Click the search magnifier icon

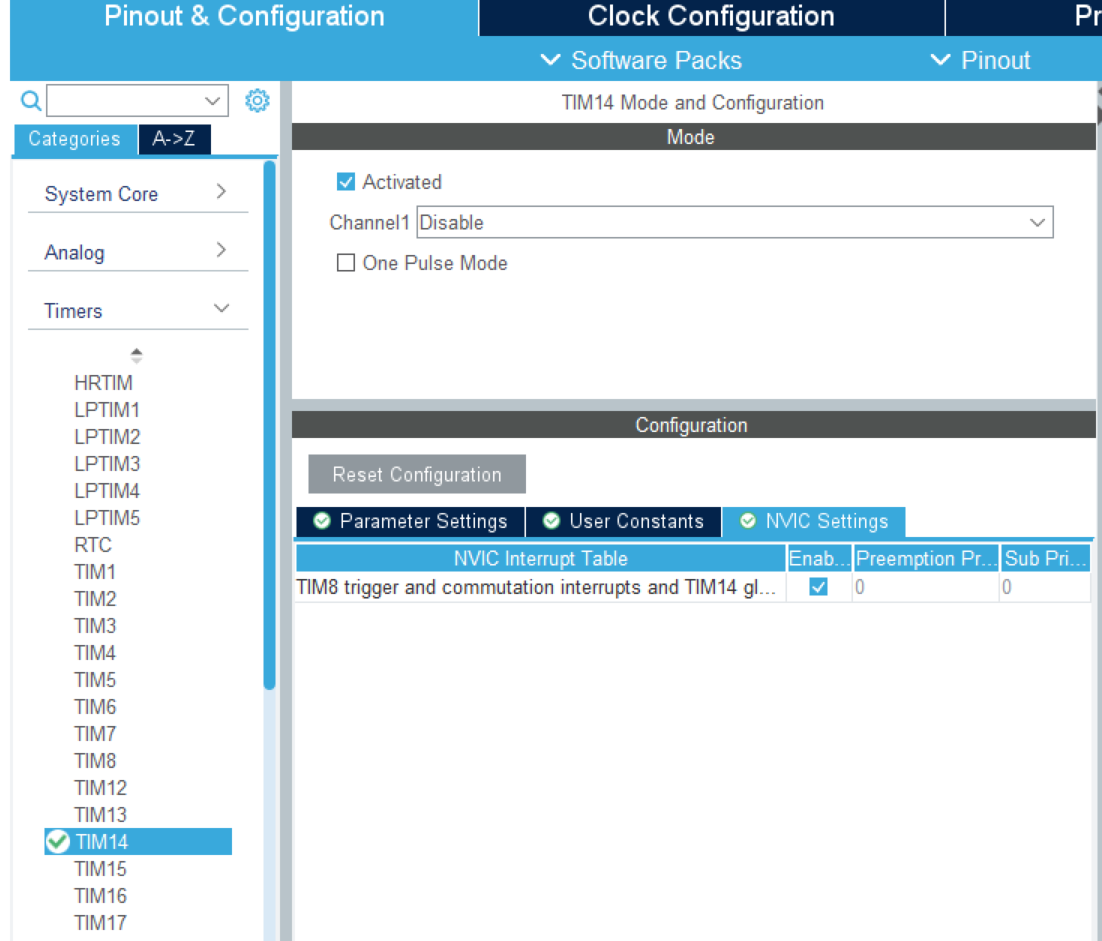tap(31, 101)
